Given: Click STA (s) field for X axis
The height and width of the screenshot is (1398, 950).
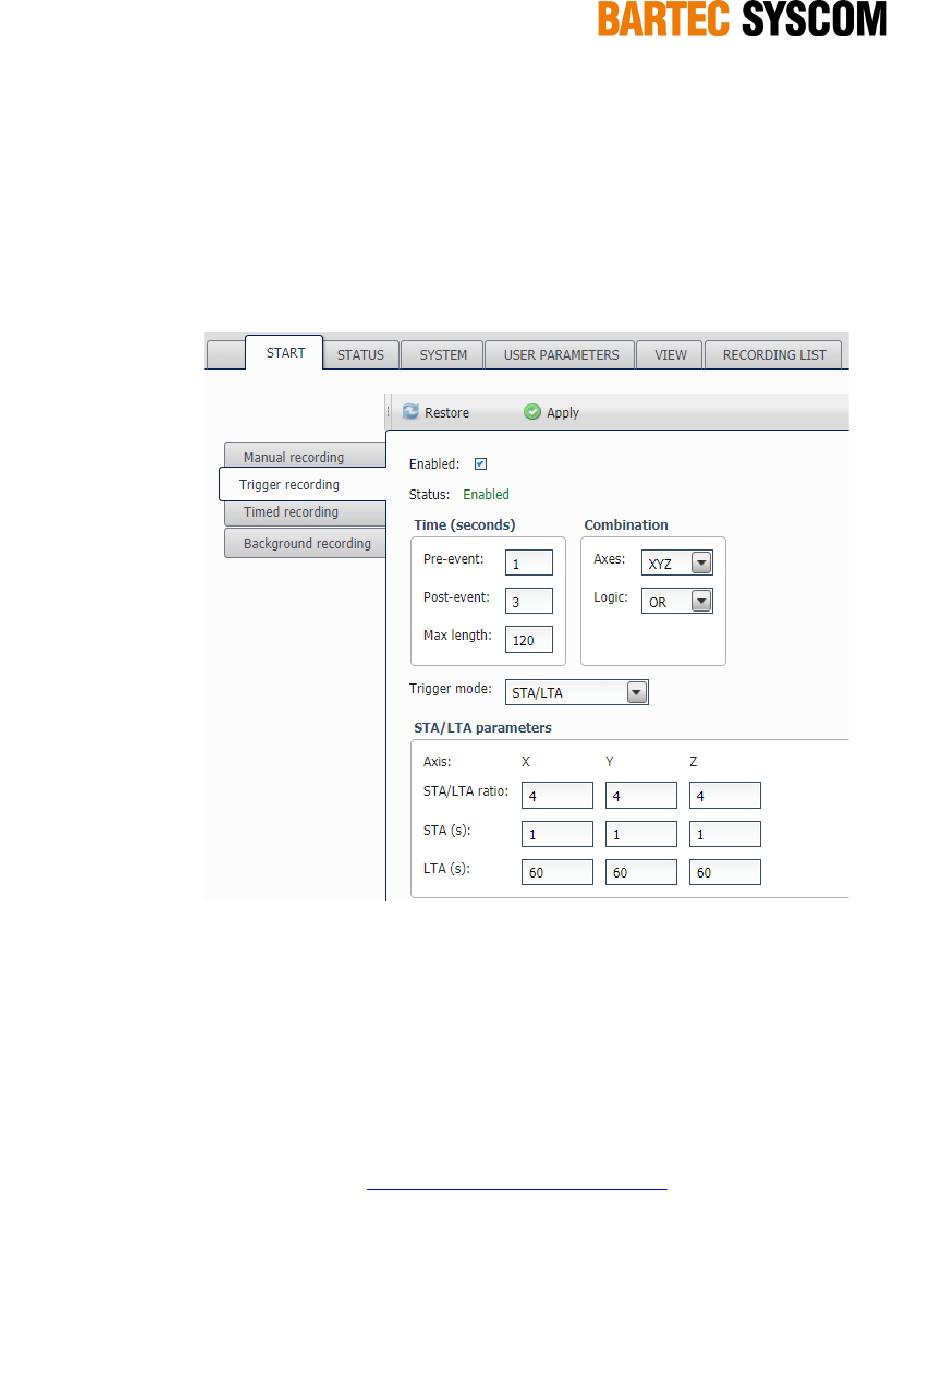Looking at the screenshot, I should click(557, 834).
